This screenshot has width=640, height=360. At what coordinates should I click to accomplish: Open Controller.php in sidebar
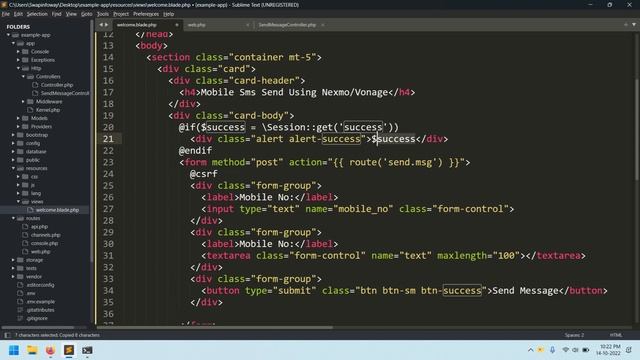point(57,85)
